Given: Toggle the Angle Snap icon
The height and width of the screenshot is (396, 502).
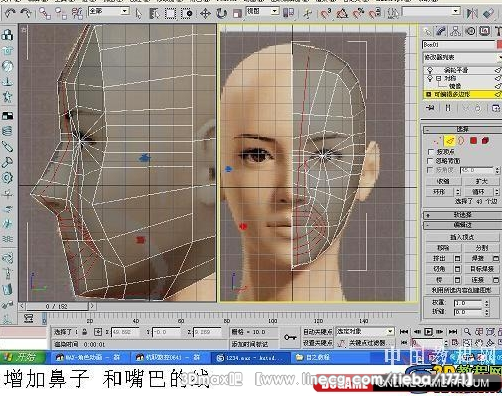Looking at the screenshot, I should click(x=342, y=13).
